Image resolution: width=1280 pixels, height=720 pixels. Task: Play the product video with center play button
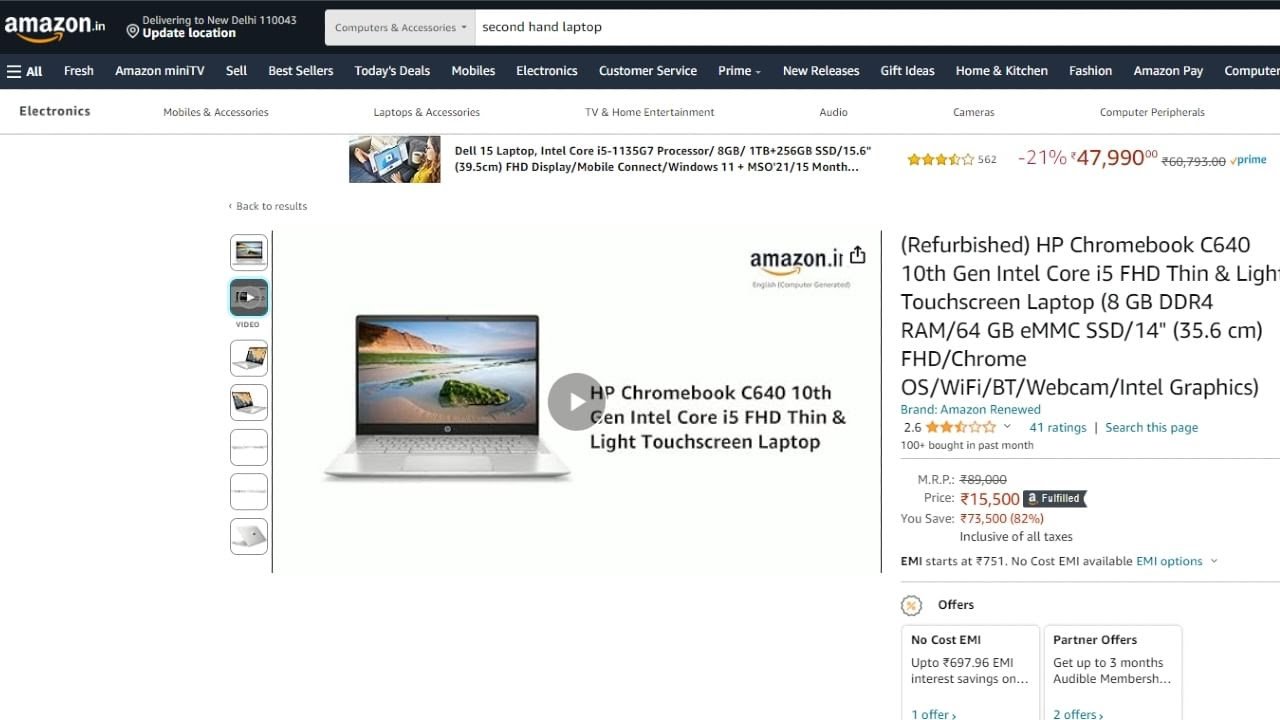576,402
